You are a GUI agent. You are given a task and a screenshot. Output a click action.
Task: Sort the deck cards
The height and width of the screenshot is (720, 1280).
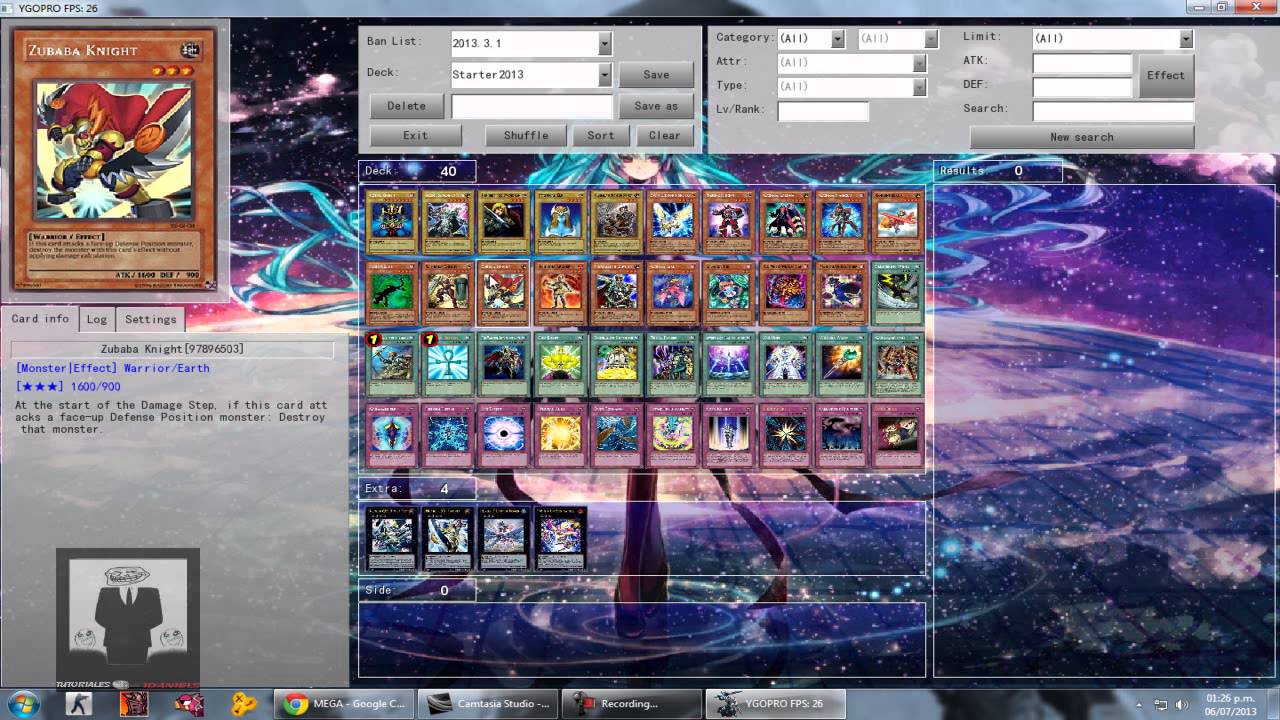click(601, 135)
